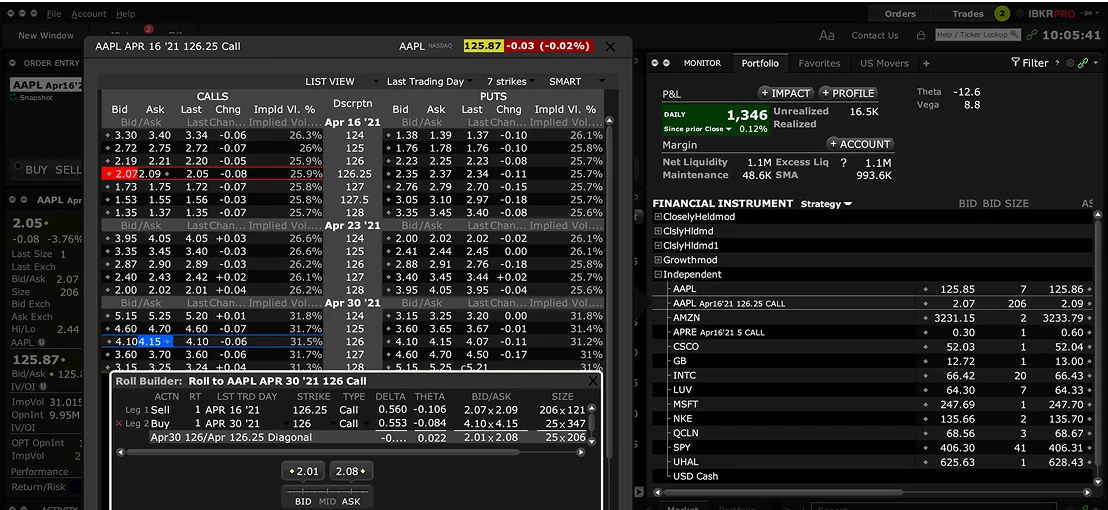Click the up arrow of the Roll Builder legs scrollbar
This screenshot has height=510, width=1108.
pyautogui.click(x=591, y=409)
